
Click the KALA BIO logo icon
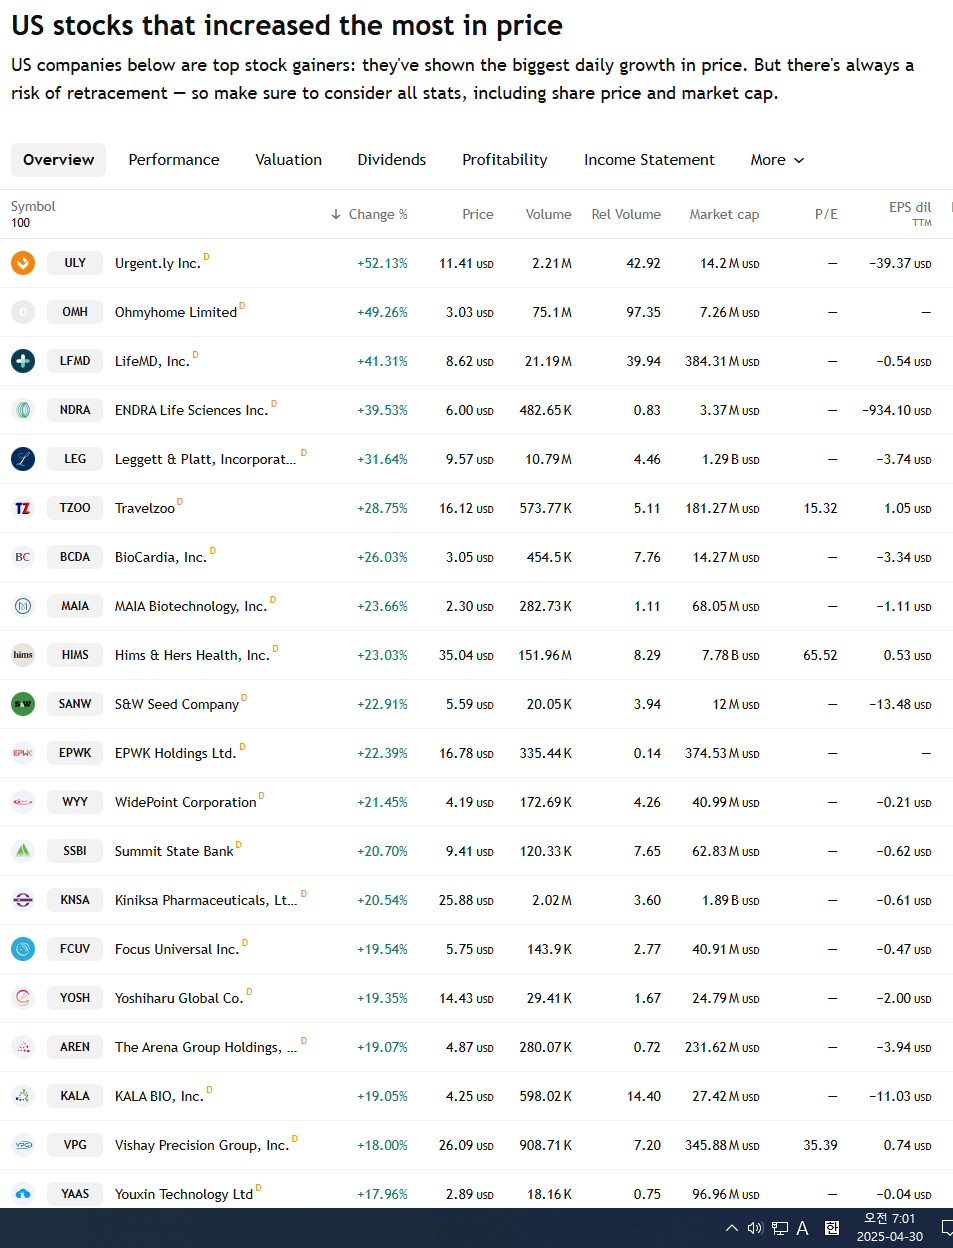coord(23,1096)
